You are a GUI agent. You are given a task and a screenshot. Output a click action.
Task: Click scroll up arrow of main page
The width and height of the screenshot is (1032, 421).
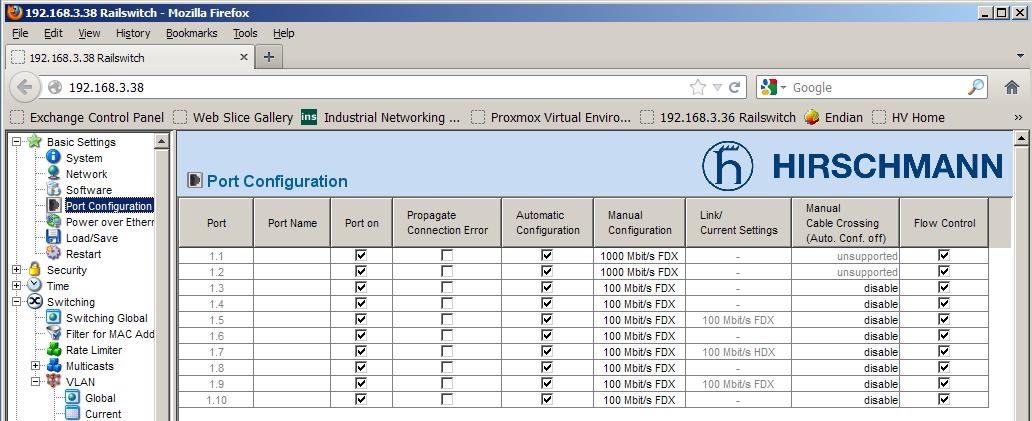click(1021, 139)
